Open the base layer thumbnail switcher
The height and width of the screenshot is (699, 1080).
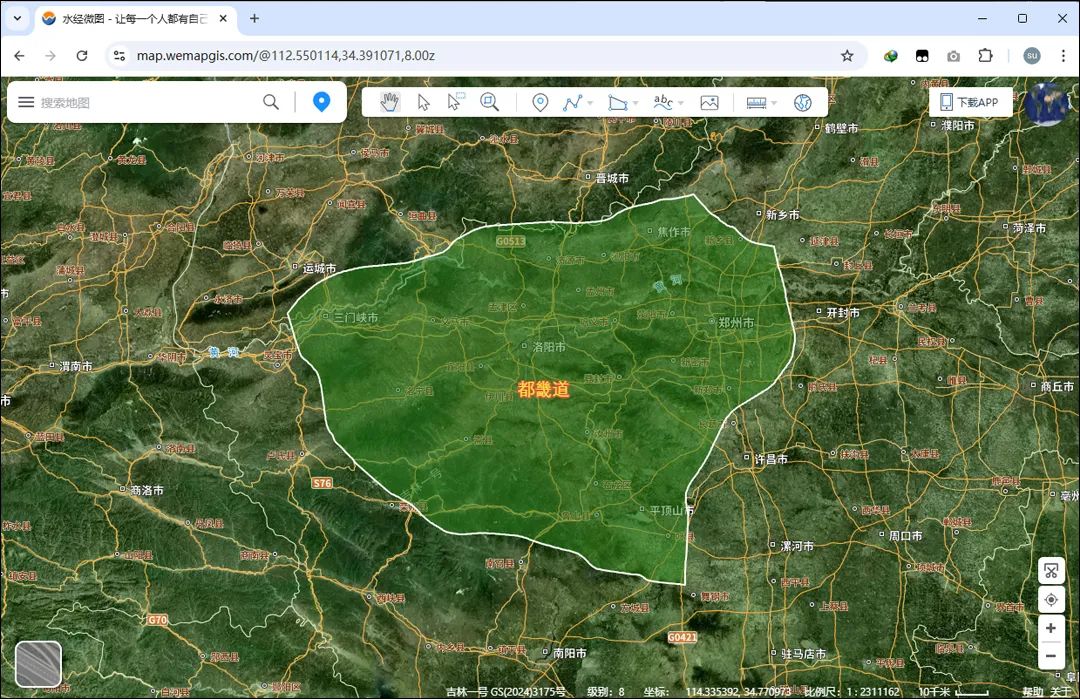click(x=39, y=664)
